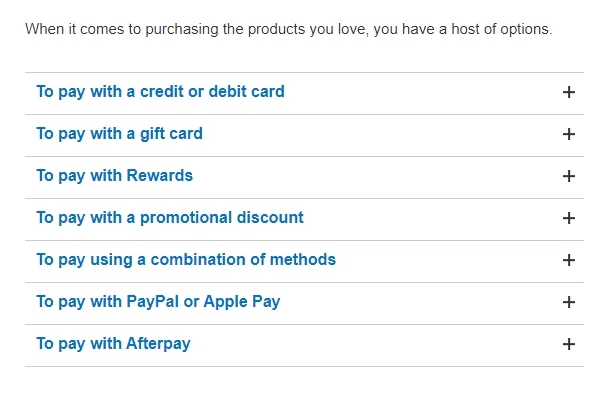Show gift card payment steps using plus sign
This screenshot has width=603, height=413.
click(569, 134)
